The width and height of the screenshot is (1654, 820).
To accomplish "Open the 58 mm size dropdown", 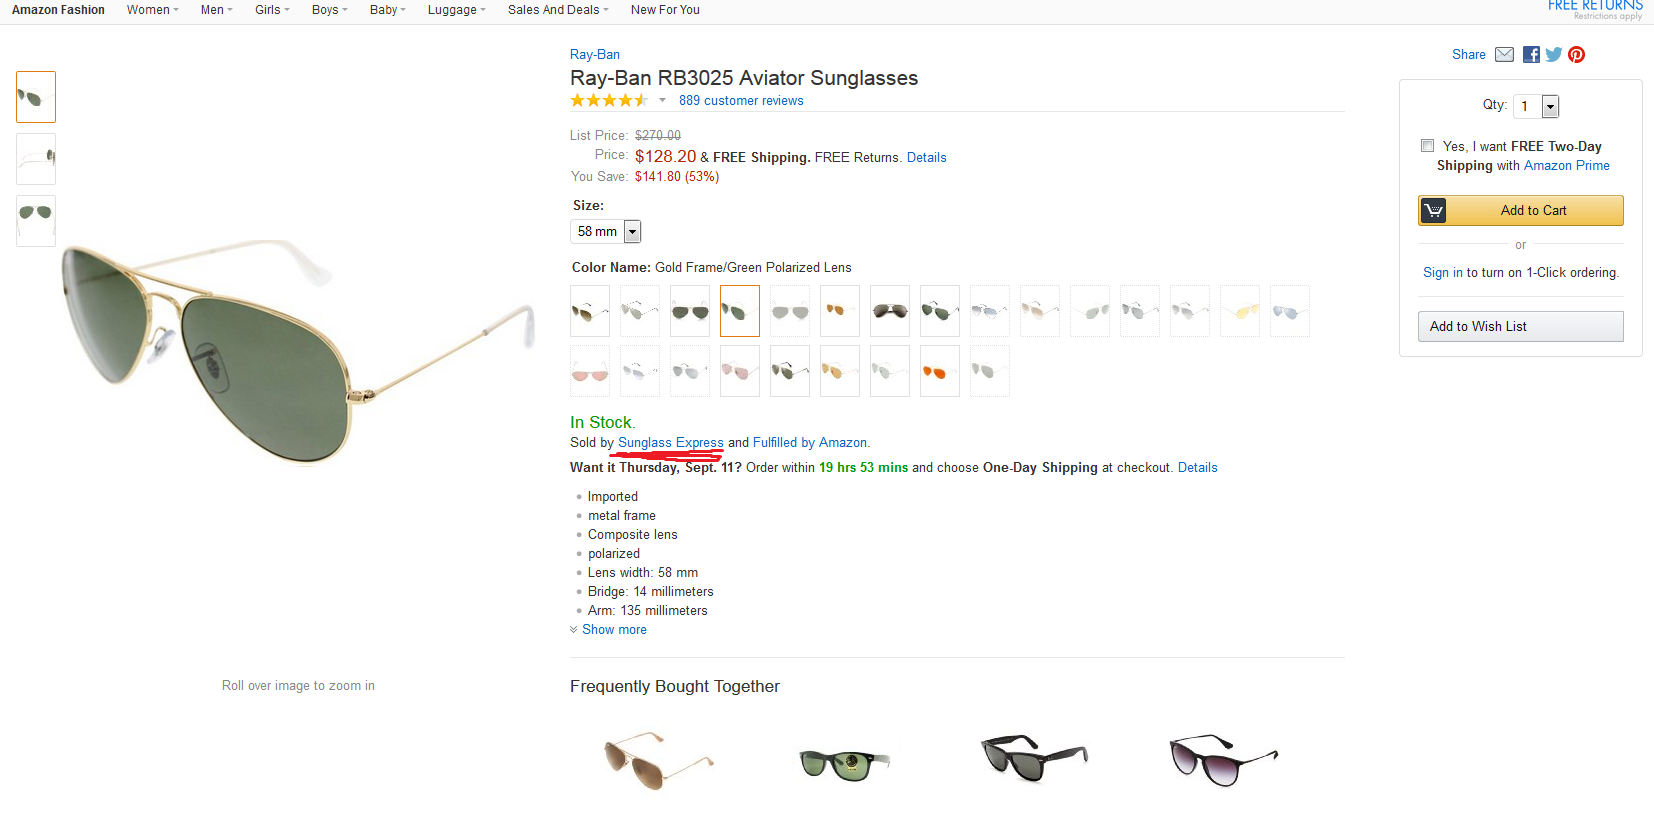I will pyautogui.click(x=605, y=231).
